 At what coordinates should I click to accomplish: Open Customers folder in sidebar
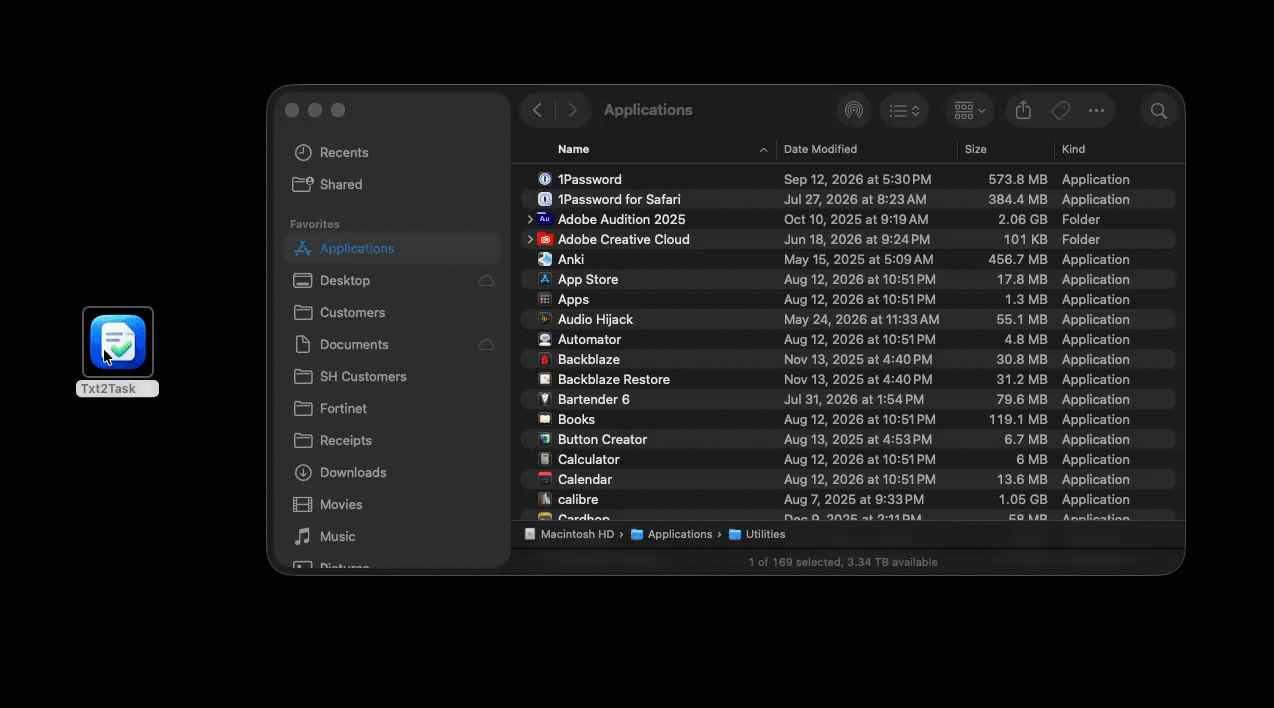[x=392, y=312]
